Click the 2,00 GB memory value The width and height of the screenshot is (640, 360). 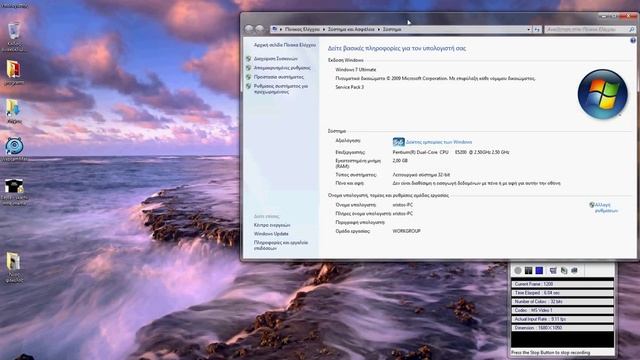click(x=400, y=161)
